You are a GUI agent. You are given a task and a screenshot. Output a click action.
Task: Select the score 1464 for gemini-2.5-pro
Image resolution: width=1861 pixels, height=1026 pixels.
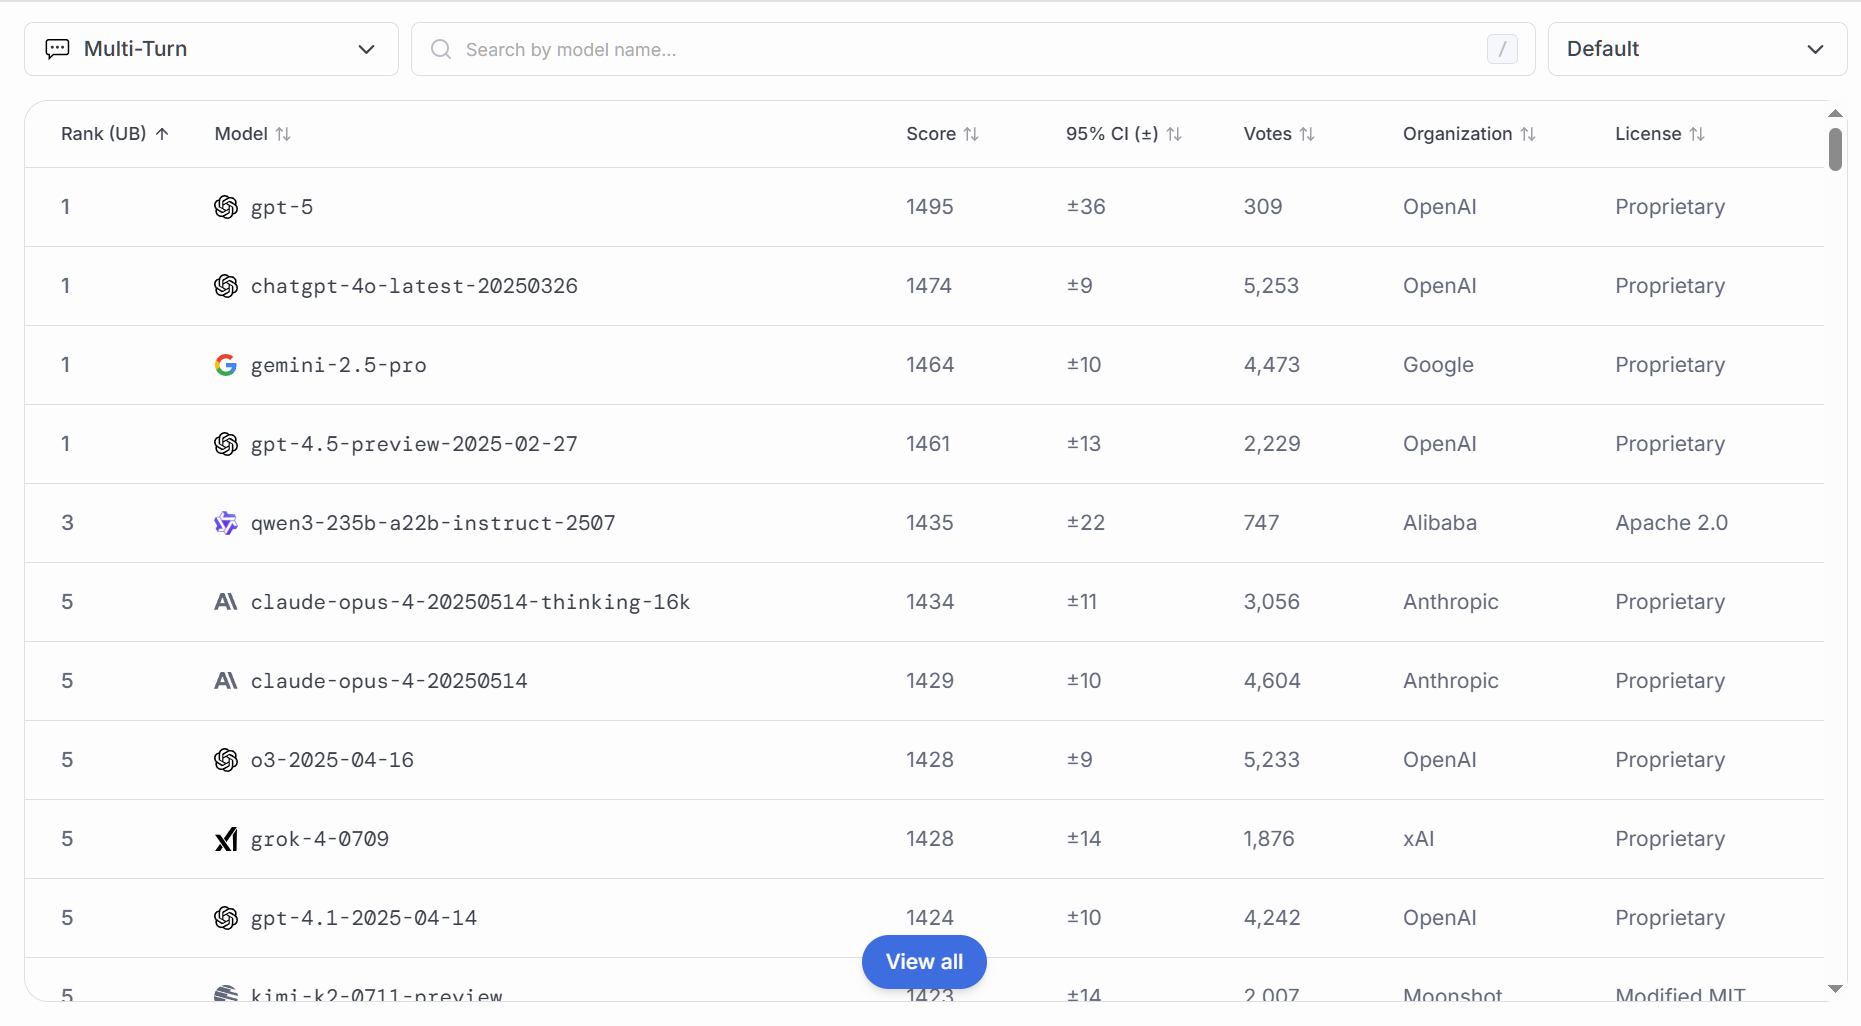930,365
